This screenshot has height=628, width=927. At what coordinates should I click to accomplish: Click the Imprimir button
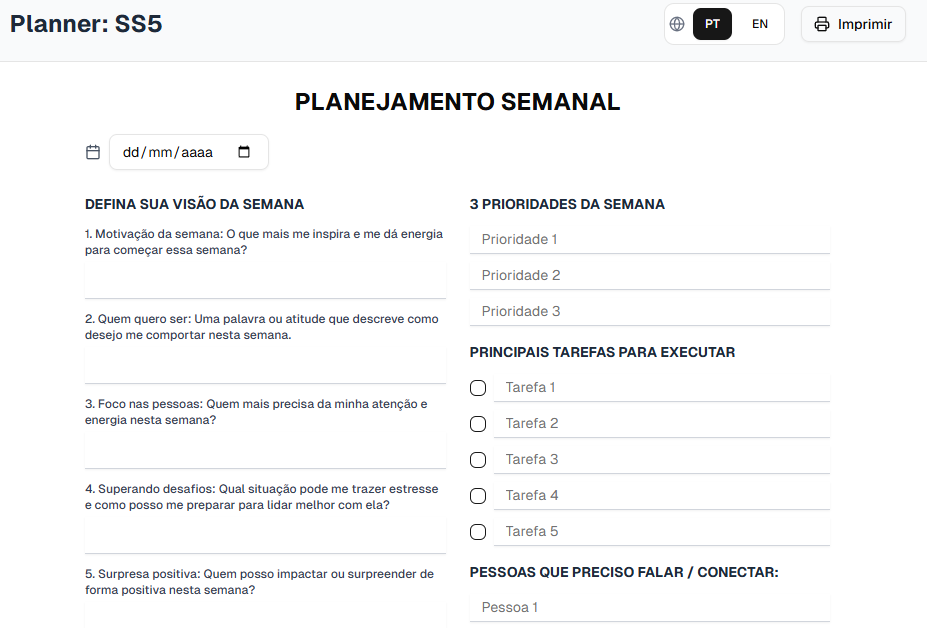853,24
